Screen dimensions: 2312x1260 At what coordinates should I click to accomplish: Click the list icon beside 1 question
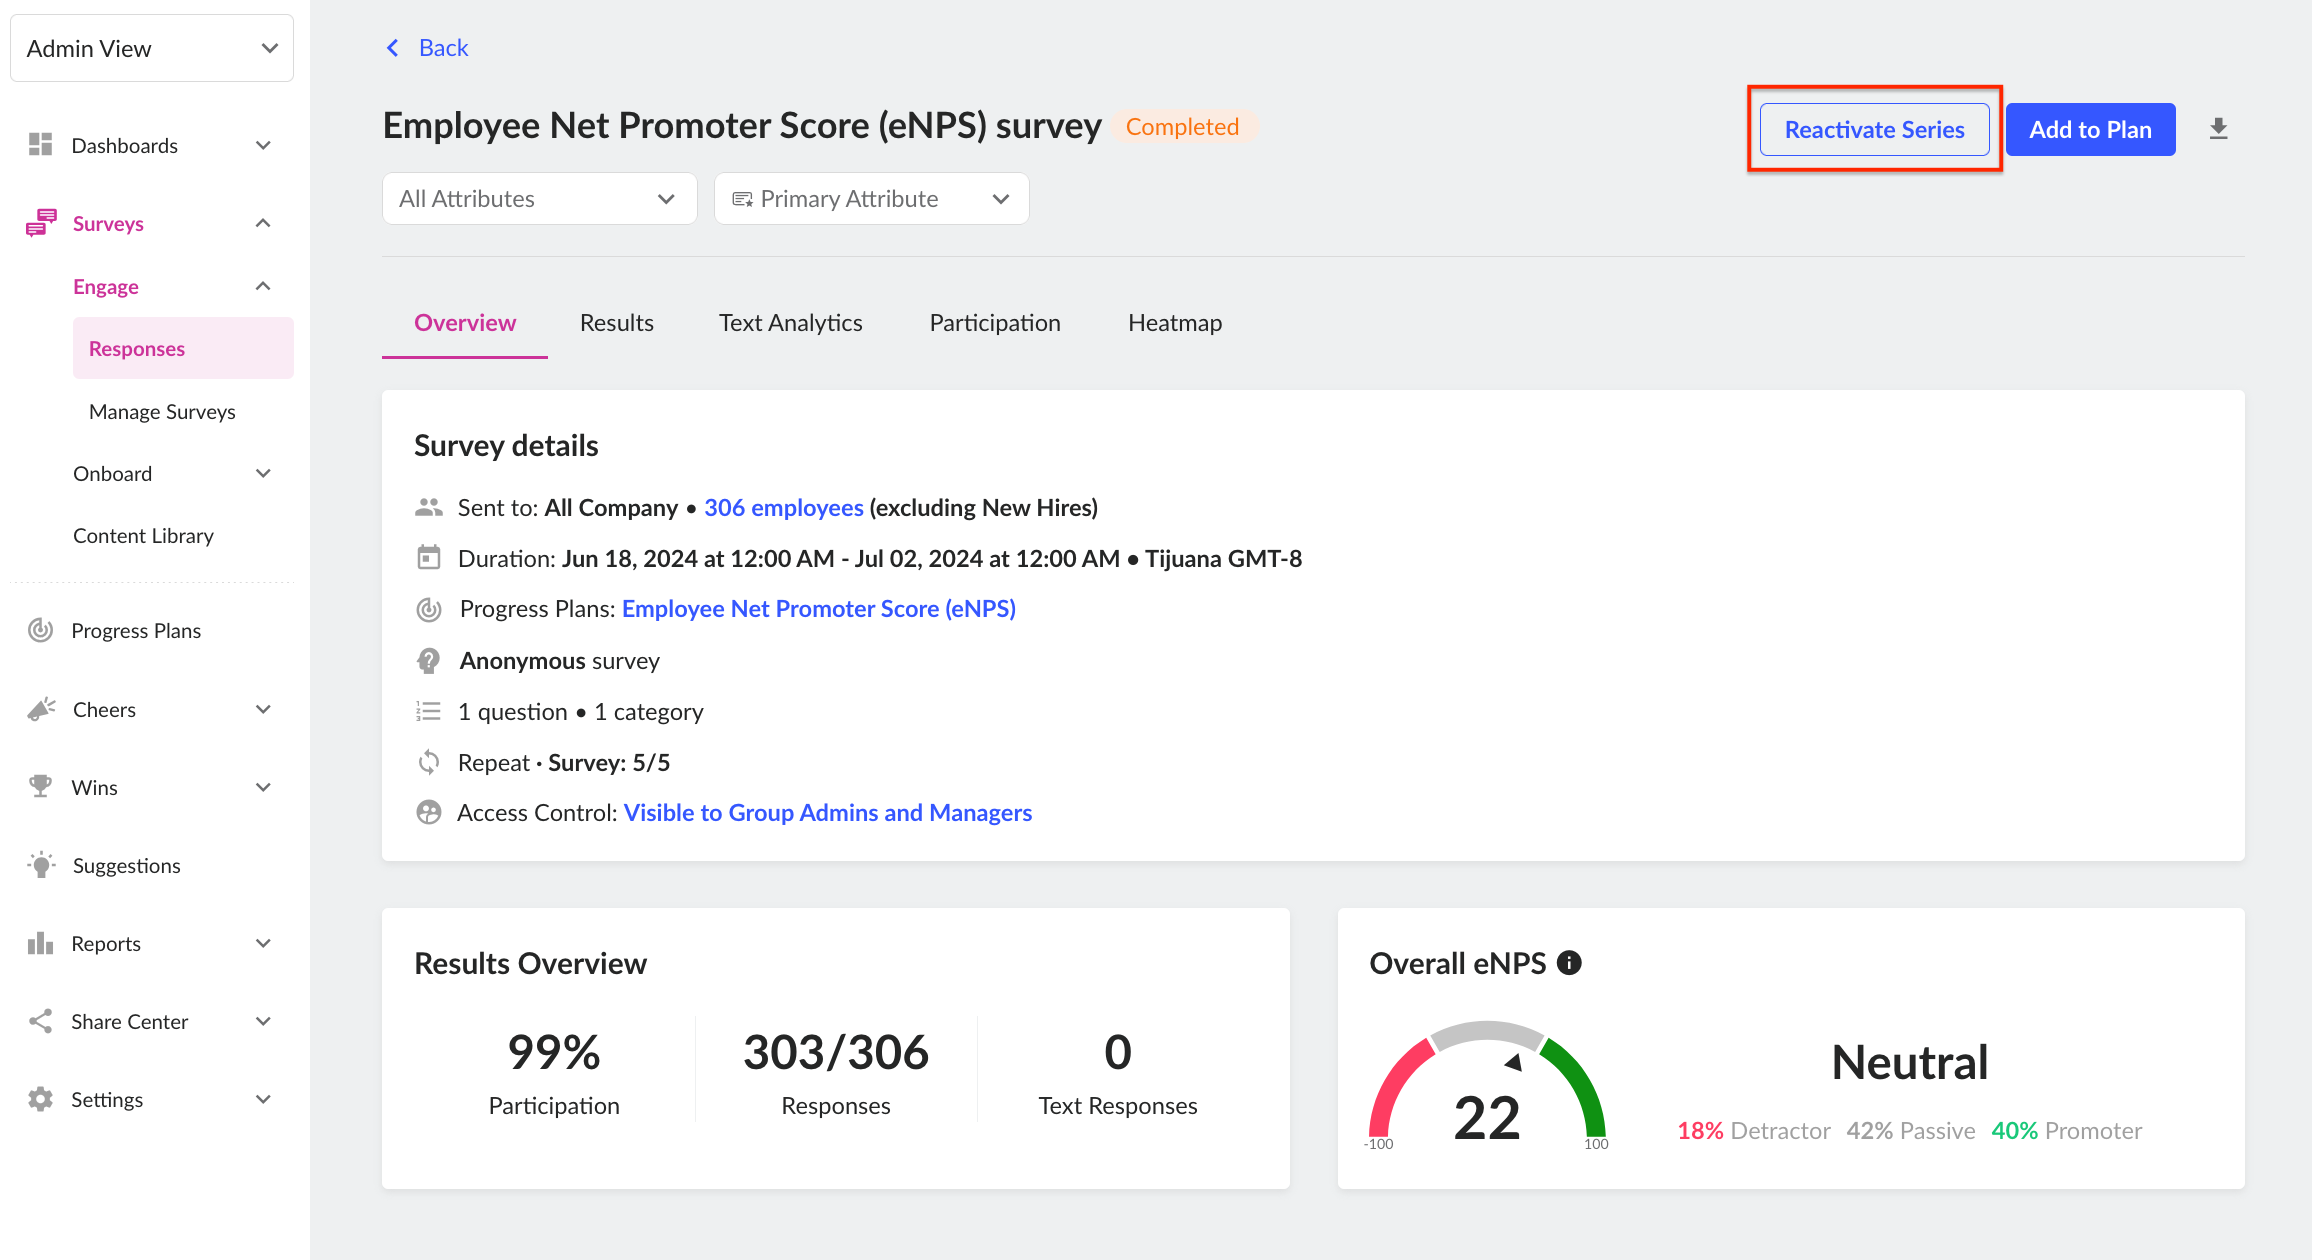coord(429,711)
